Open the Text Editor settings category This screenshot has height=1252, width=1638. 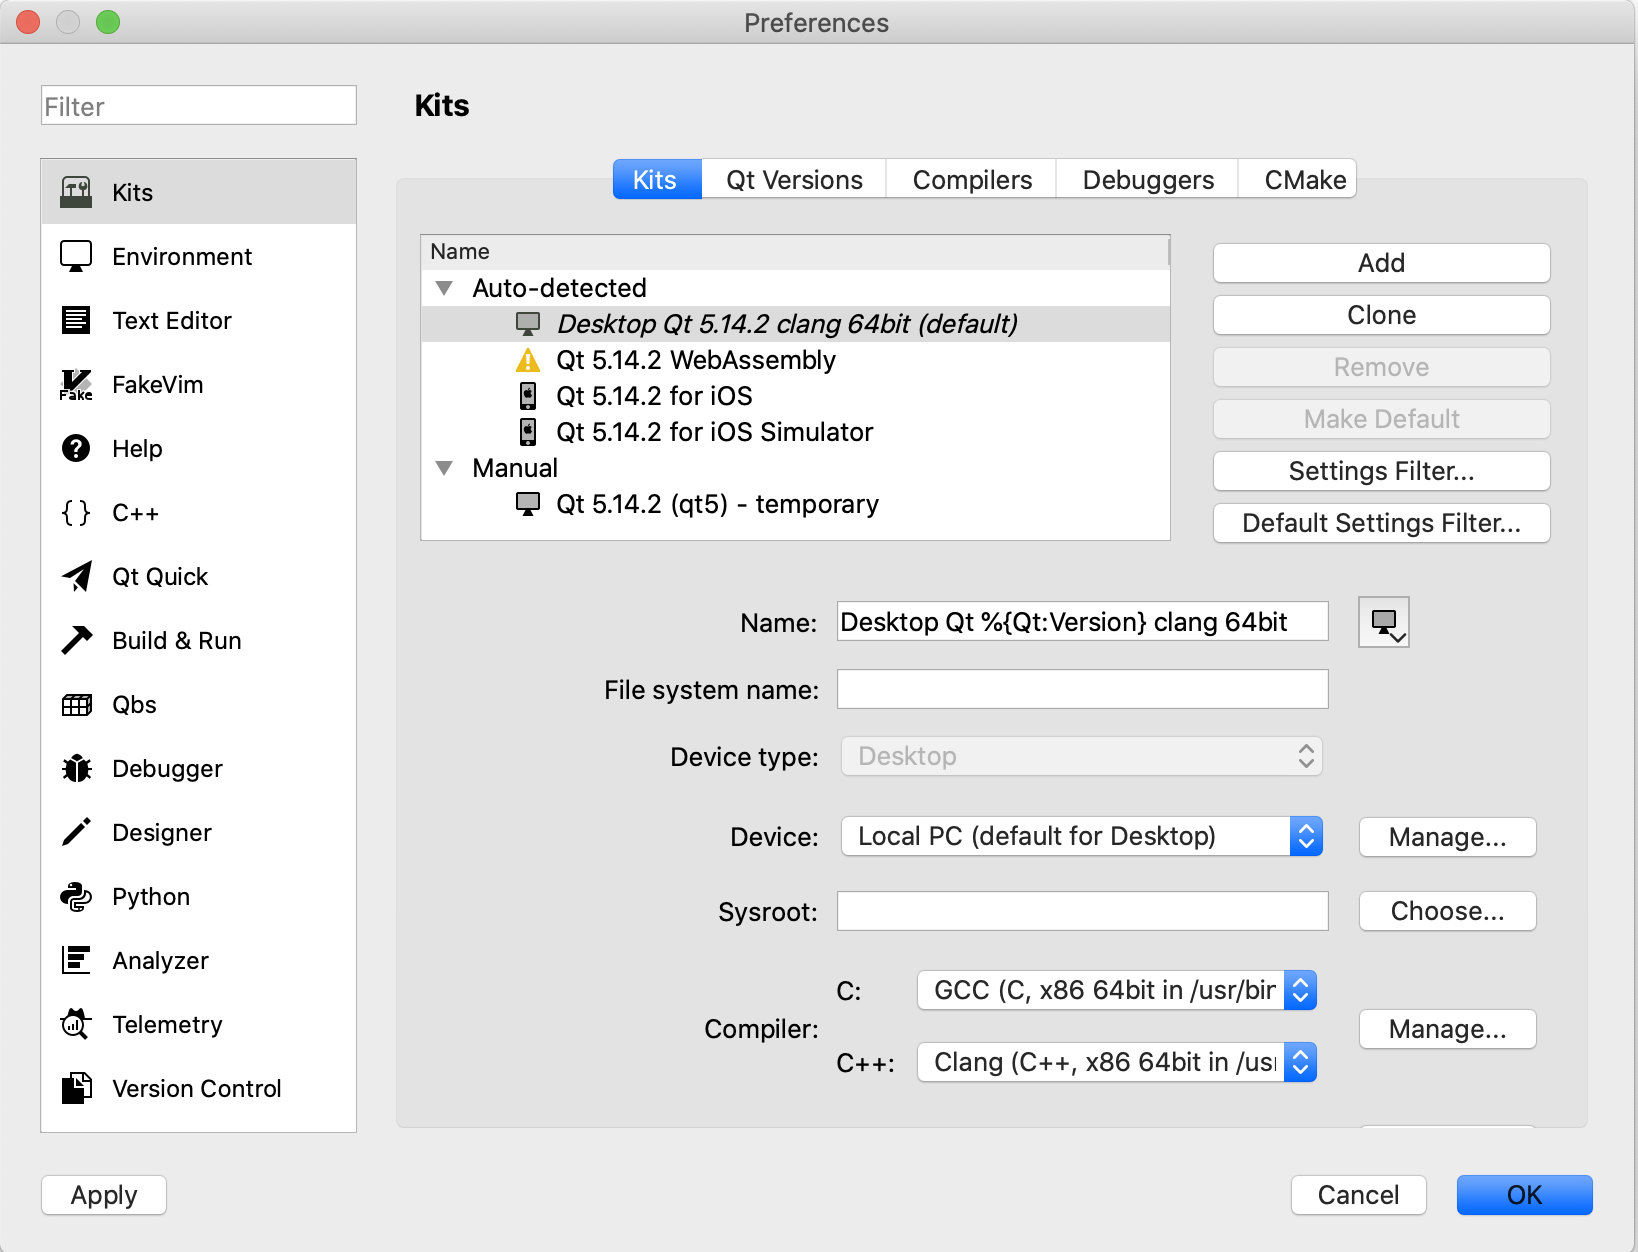(198, 320)
